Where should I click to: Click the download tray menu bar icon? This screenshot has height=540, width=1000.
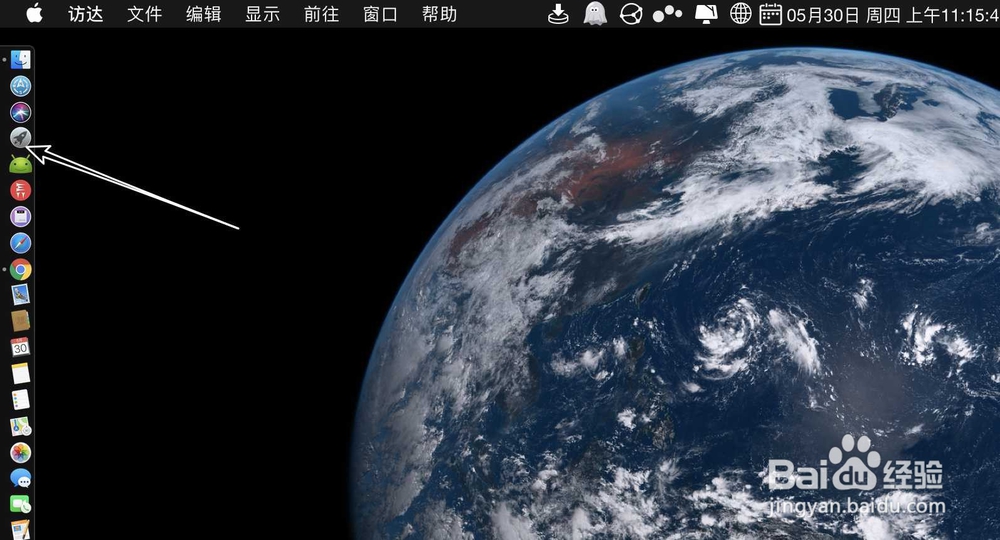coord(558,14)
